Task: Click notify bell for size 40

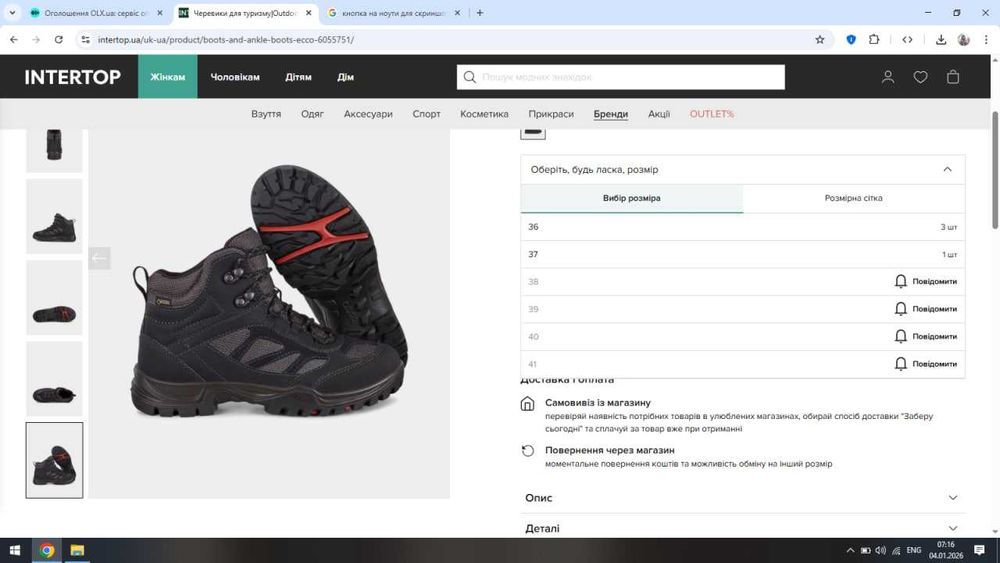Action: coord(900,336)
